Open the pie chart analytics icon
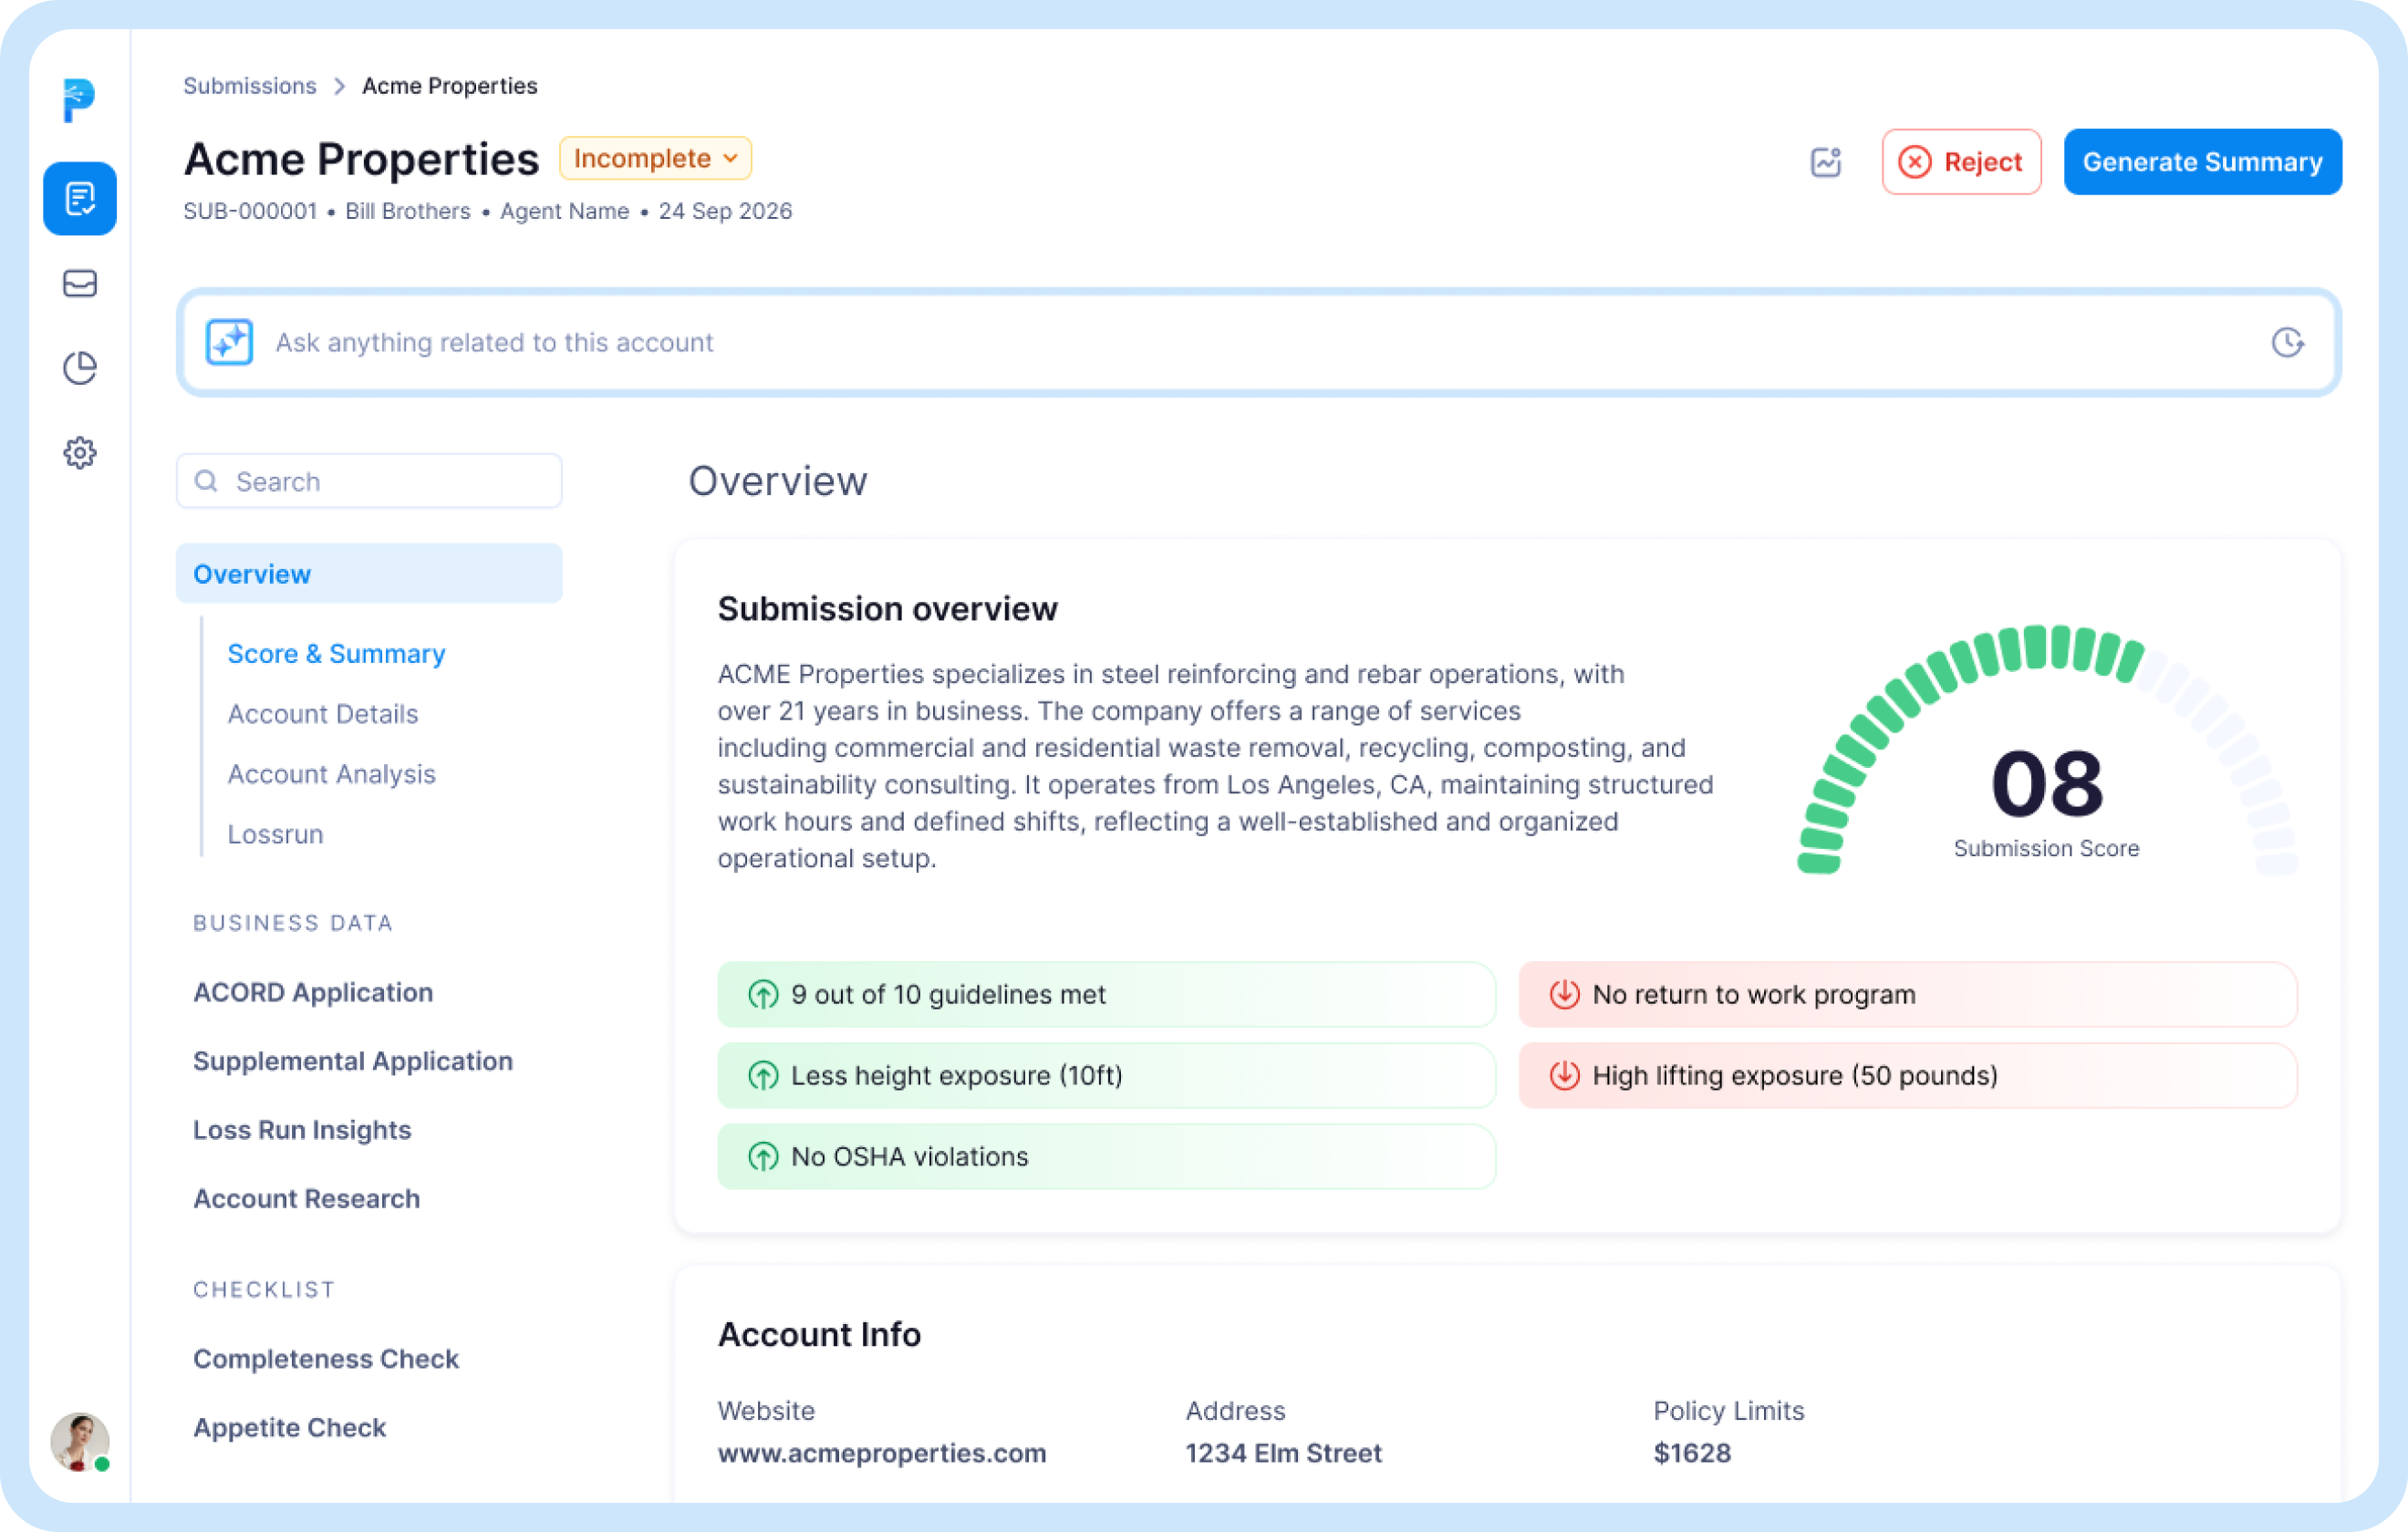 [80, 368]
